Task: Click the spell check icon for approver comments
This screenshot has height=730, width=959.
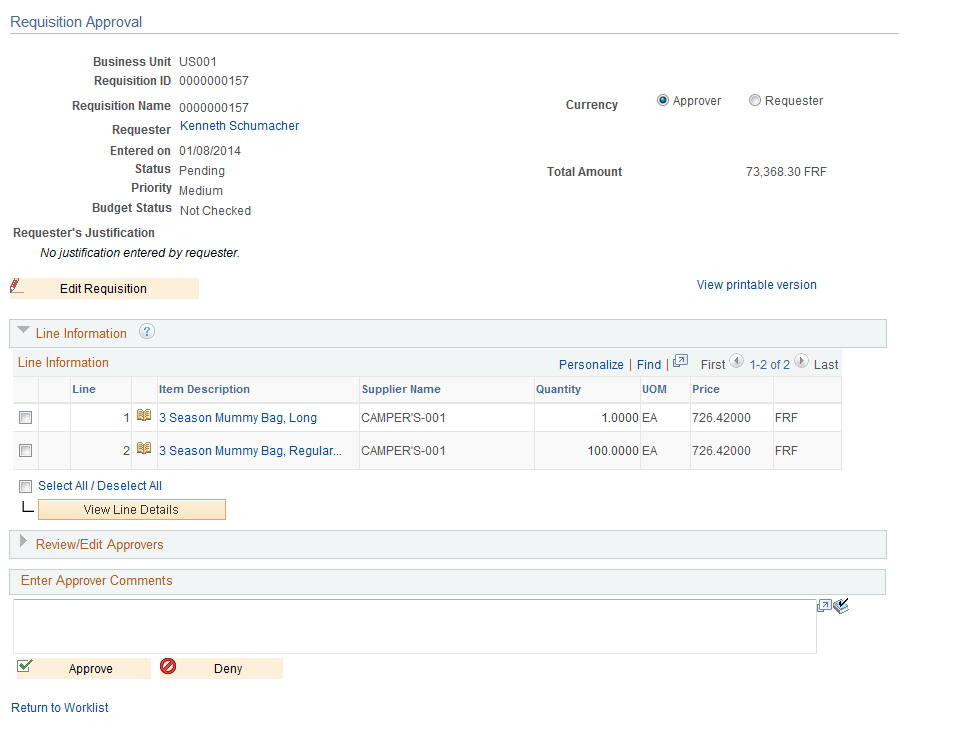Action: pyautogui.click(x=840, y=605)
